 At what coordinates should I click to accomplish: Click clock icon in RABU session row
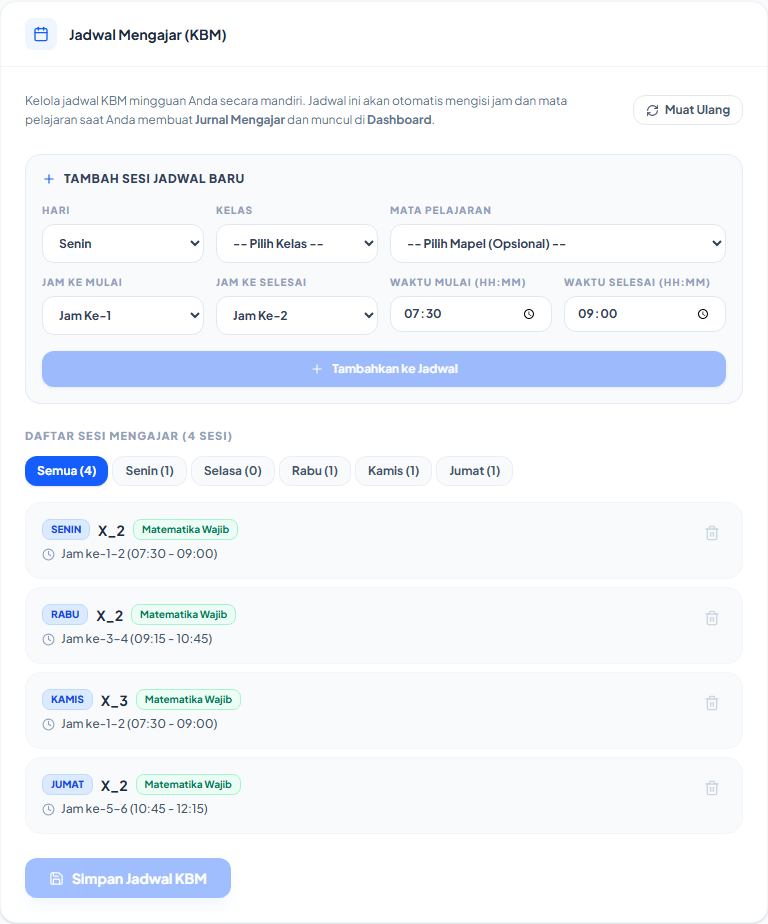coord(48,639)
